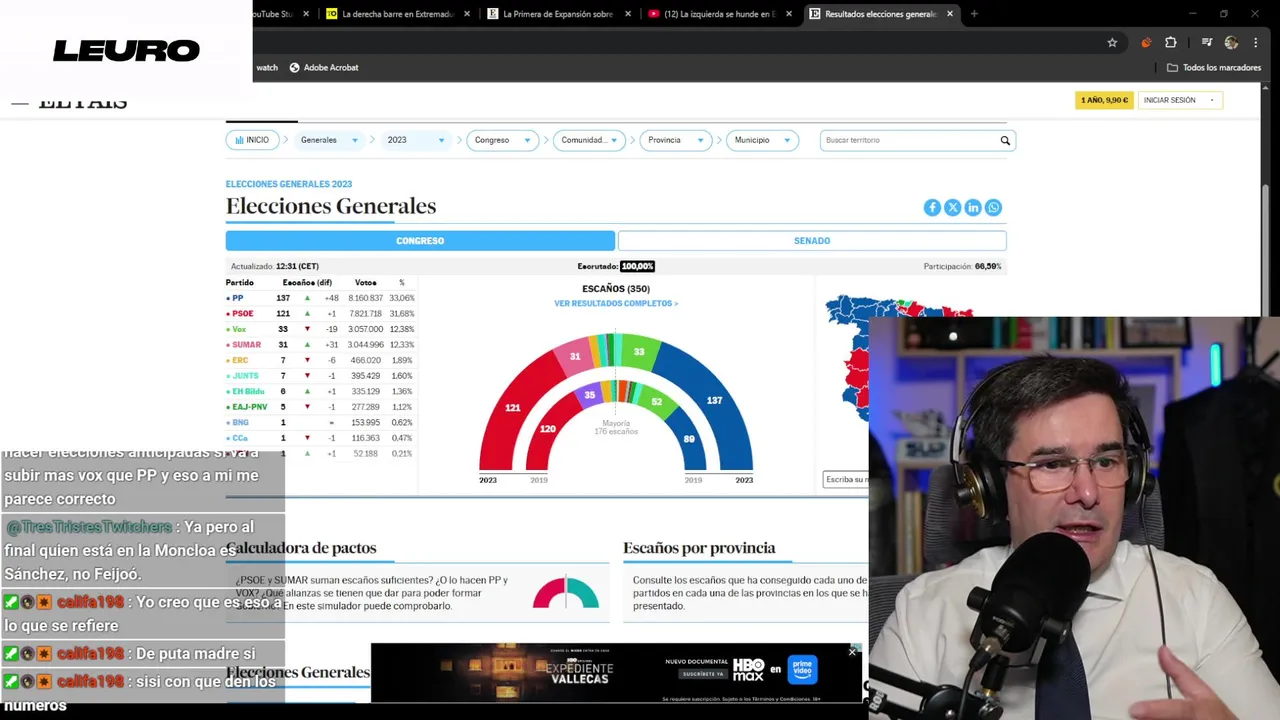Viewport: 1280px width, 720px height.
Task: Open the Generales election type dropdown
Action: [x=329, y=140]
